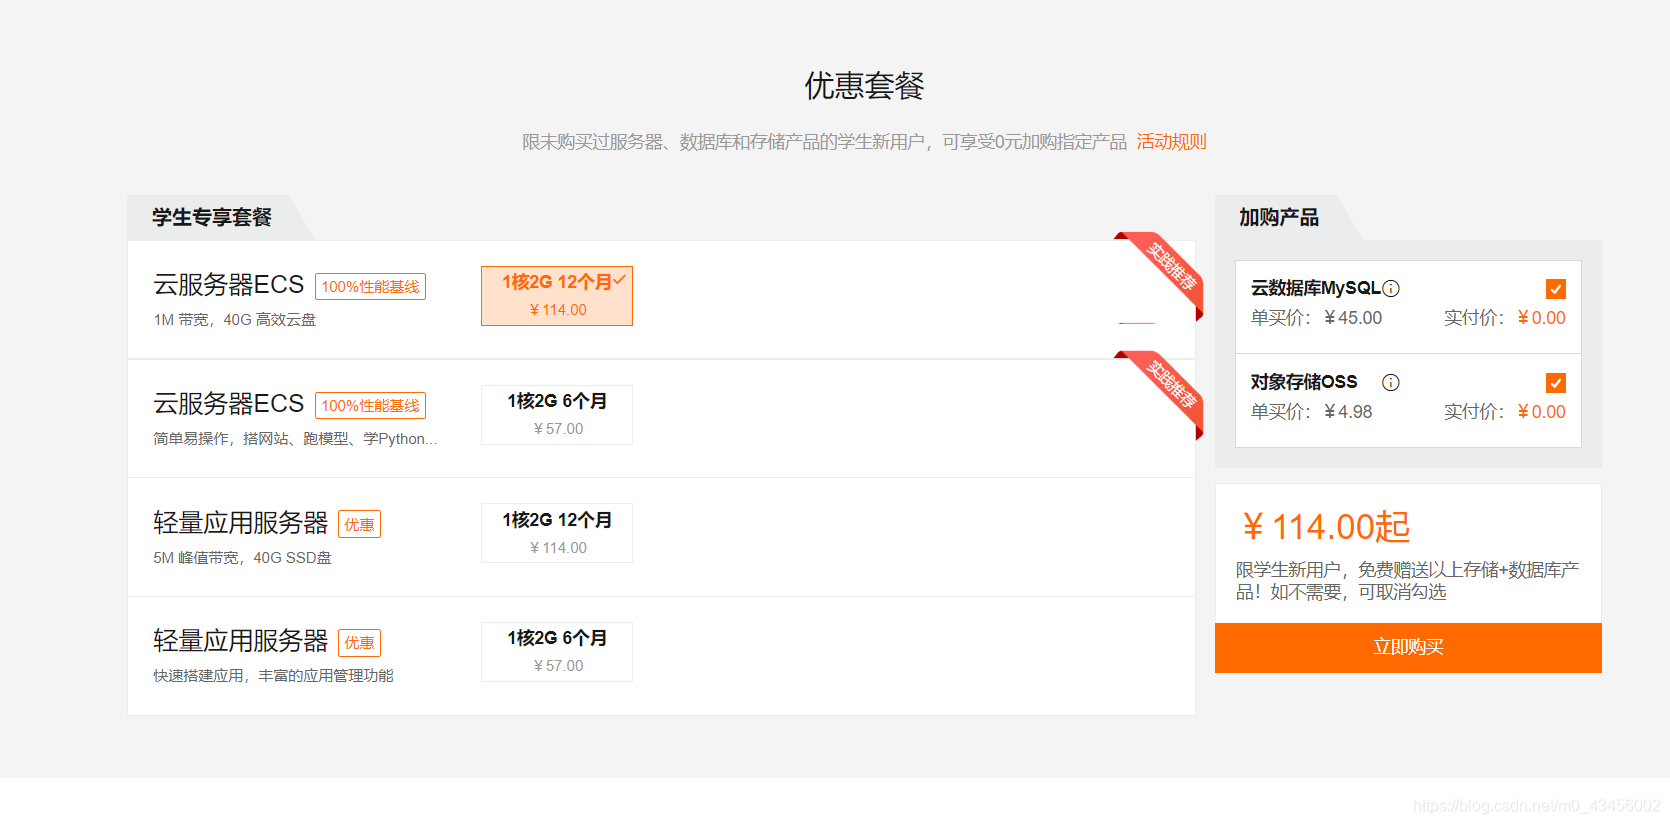Click info icon beside 云数据库MySQL
This screenshot has width=1670, height=824.
[1391, 289]
